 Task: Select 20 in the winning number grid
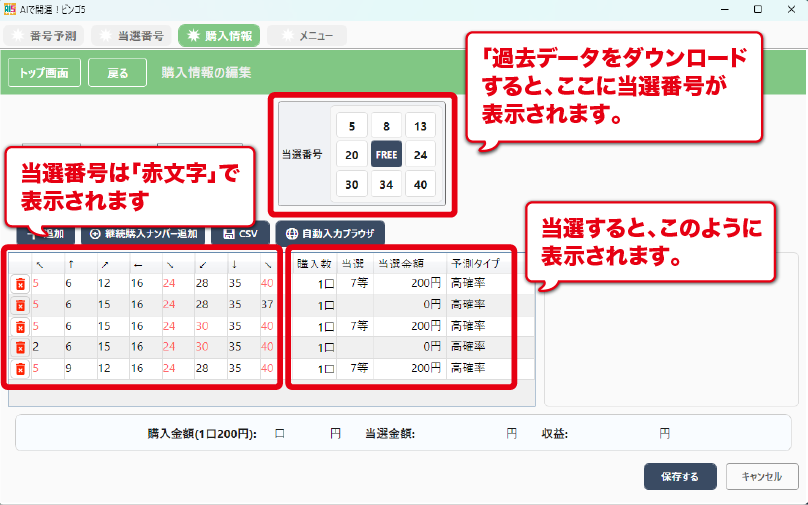point(352,155)
